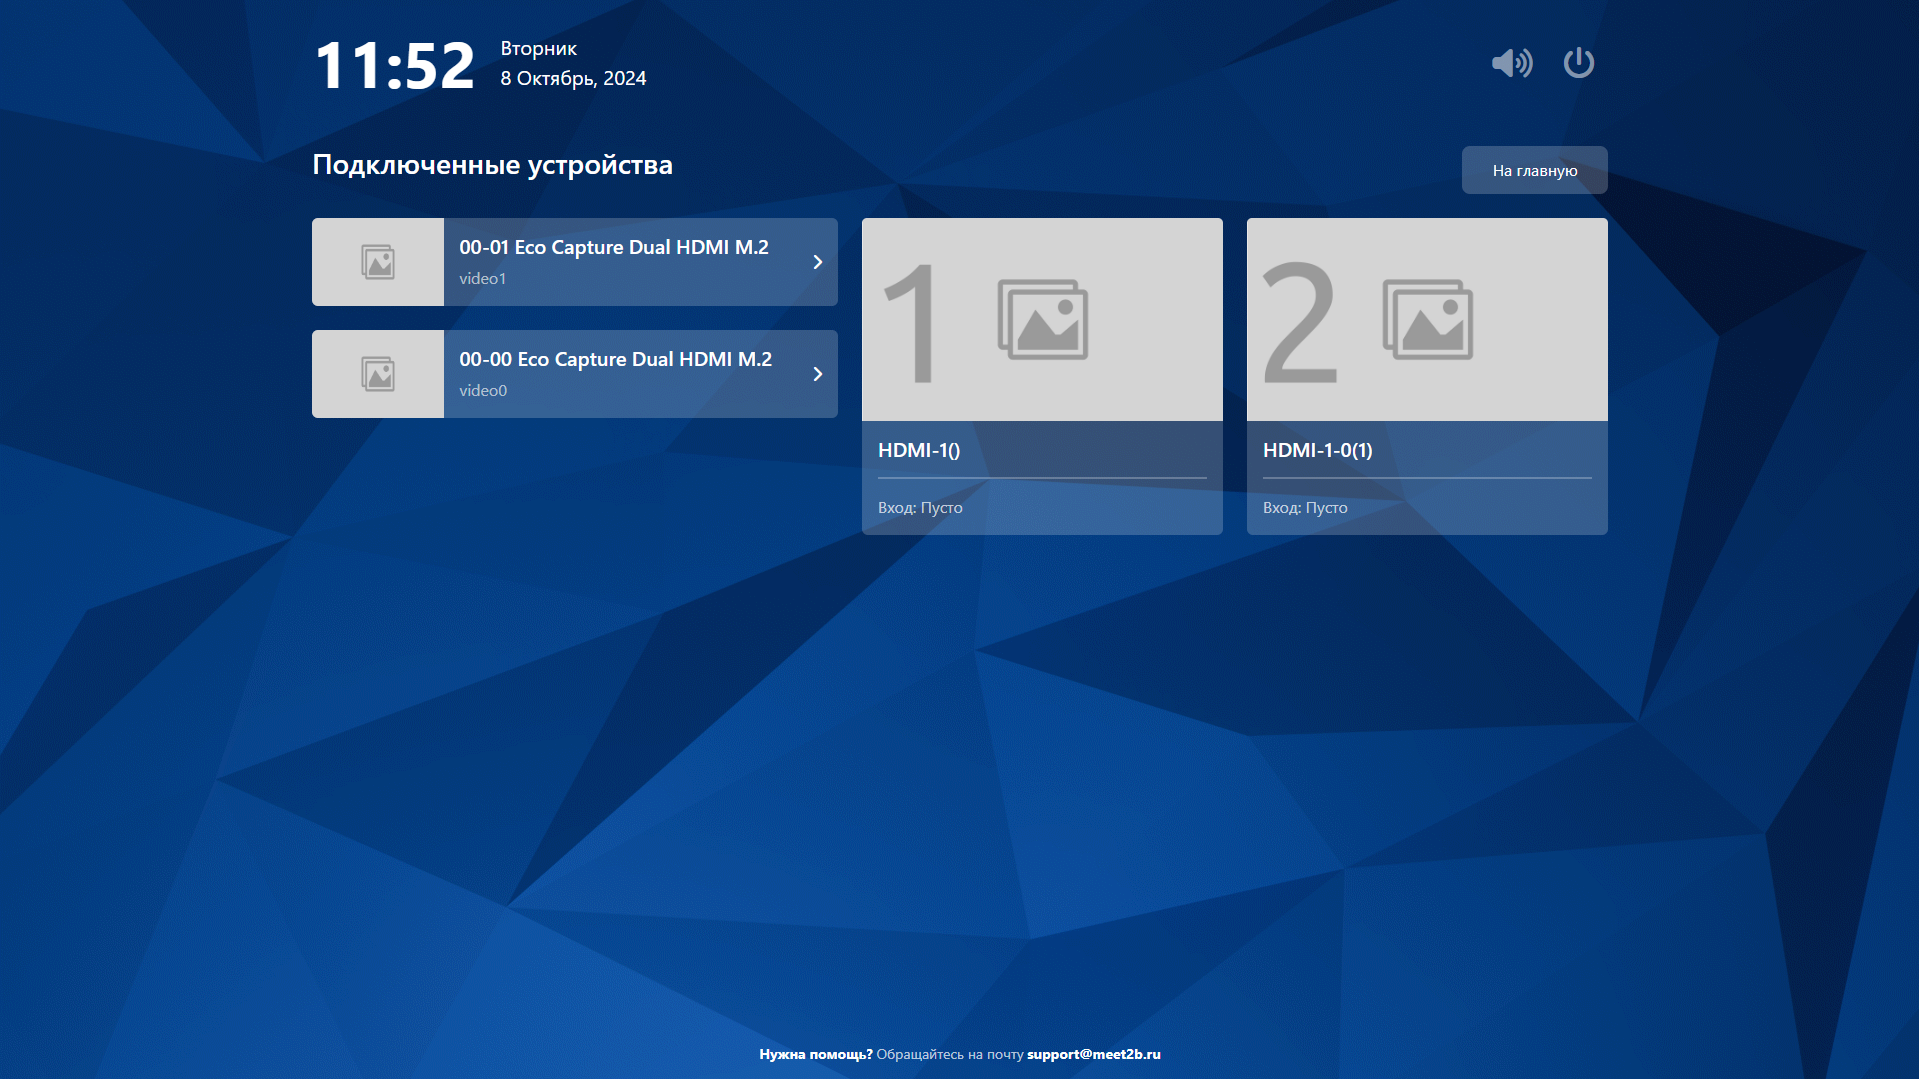Click the HDMI-1-0(1) display name
Viewport: 1919px width, 1079px height.
coord(1317,450)
